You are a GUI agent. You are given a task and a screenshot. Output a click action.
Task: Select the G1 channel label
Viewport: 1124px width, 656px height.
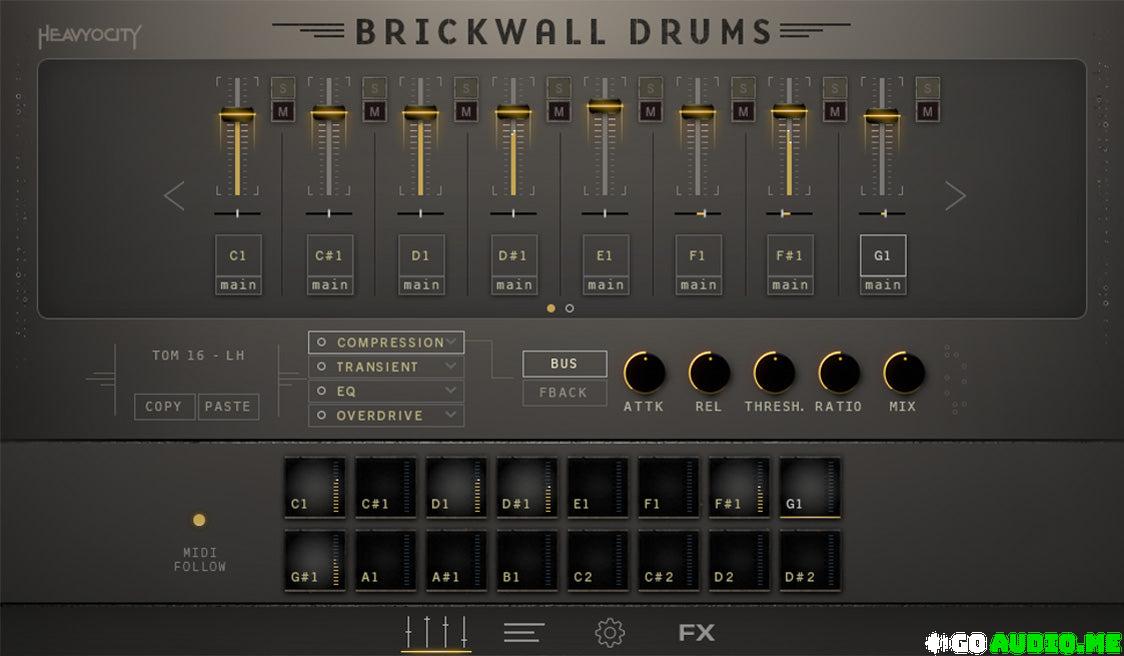pyautogui.click(x=882, y=255)
